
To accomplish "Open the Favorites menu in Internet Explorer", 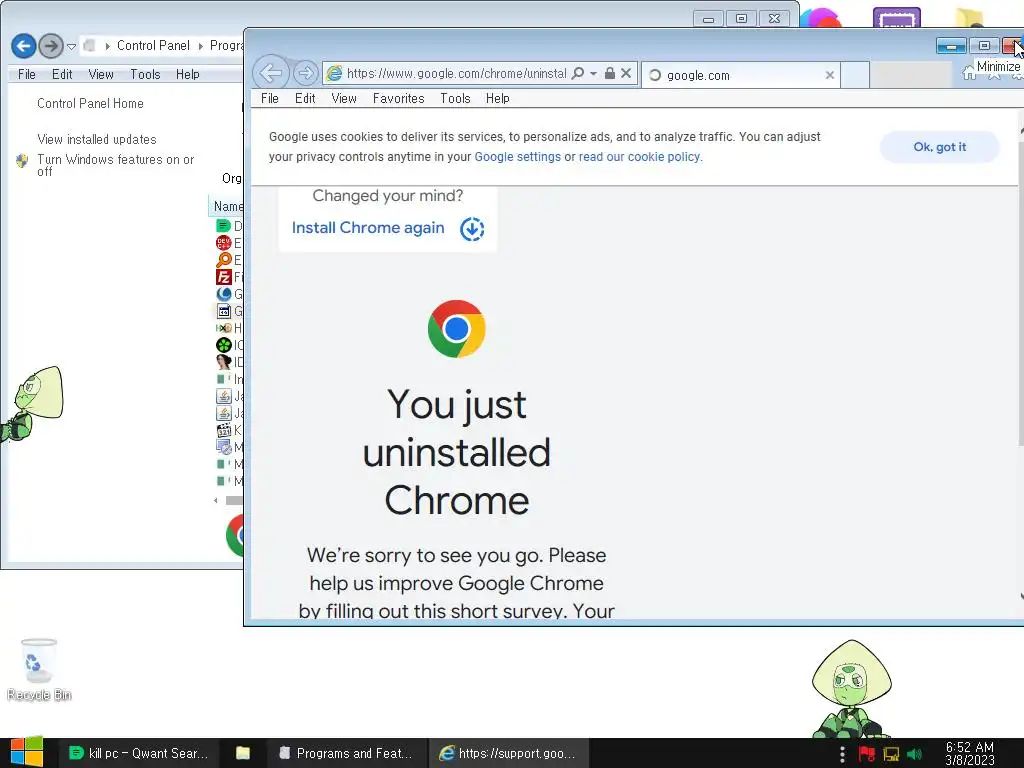I will (x=398, y=98).
